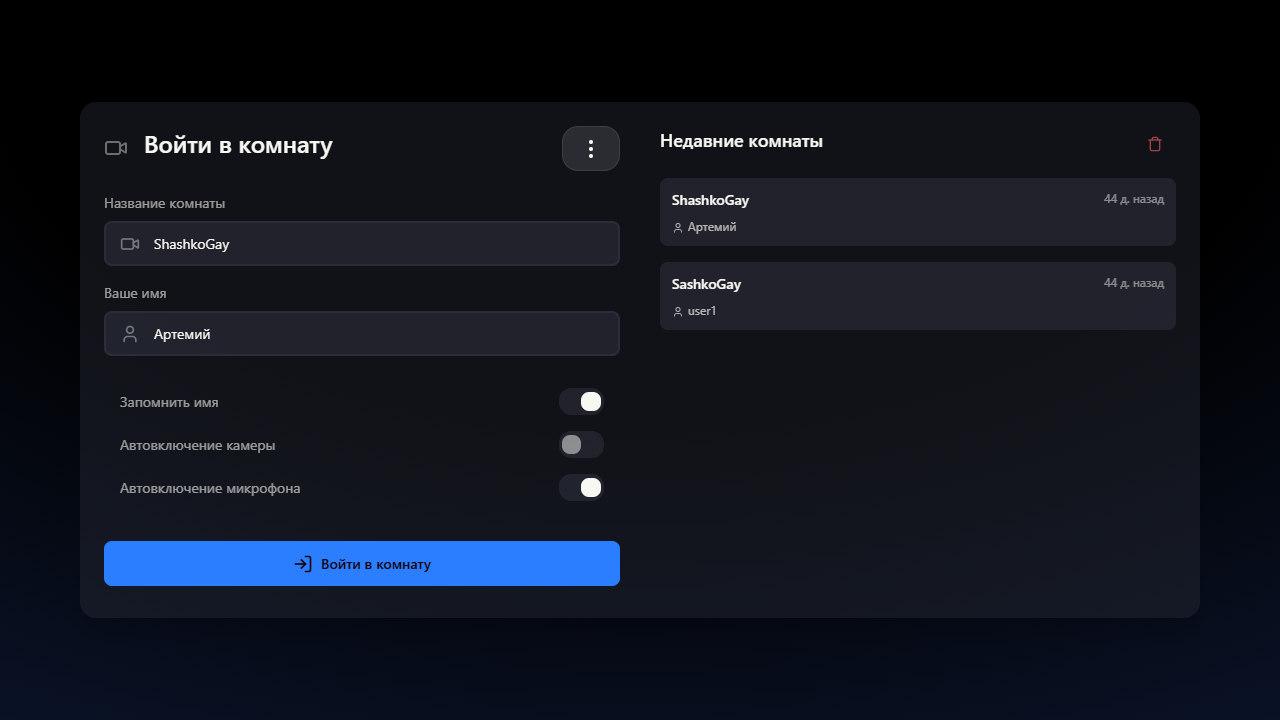This screenshot has width=1280, height=720.
Task: Click the "Название комнаты" field label
Action: [x=164, y=204]
